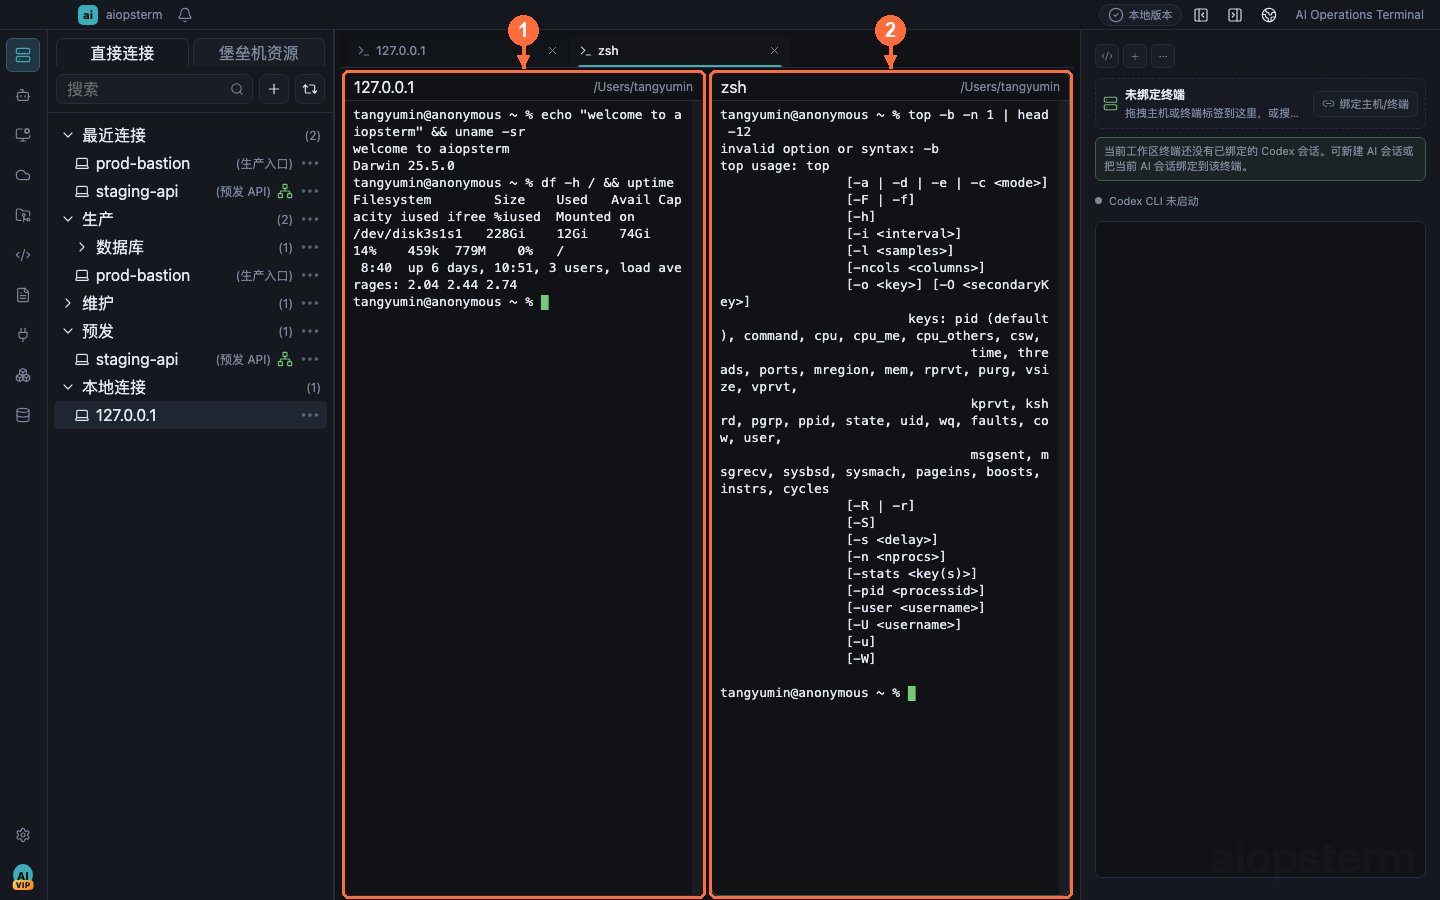This screenshot has height=900, width=1440.
Task: Expand the 维护 group
Action: [x=68, y=303]
